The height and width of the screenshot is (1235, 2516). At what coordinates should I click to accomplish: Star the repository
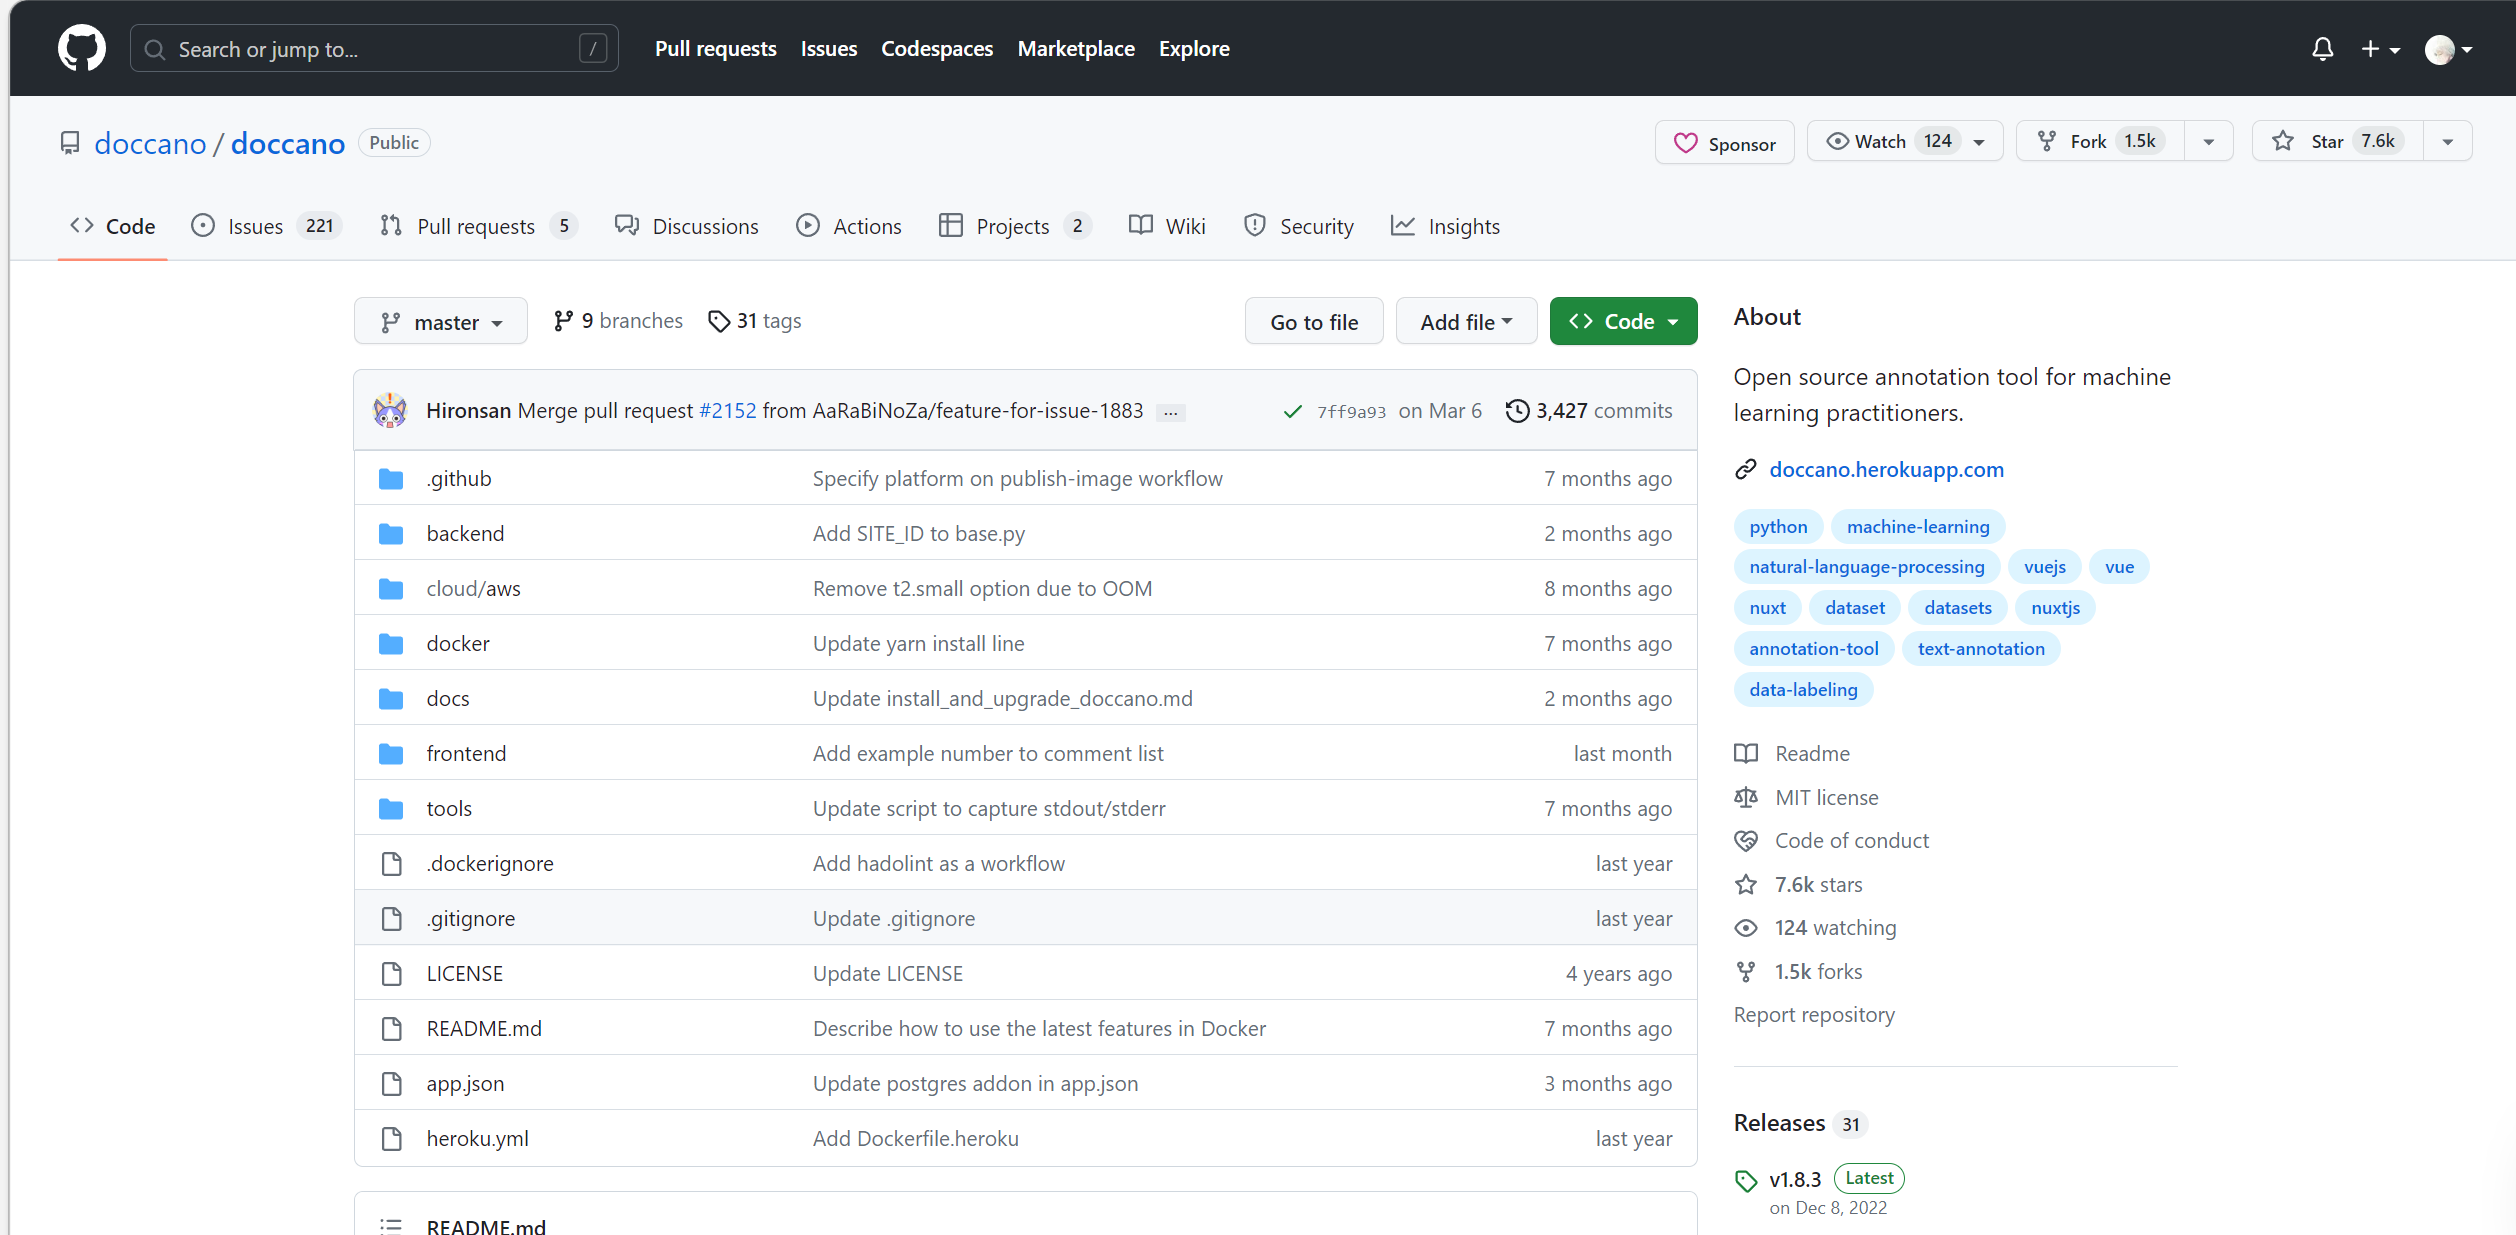[x=2337, y=142]
